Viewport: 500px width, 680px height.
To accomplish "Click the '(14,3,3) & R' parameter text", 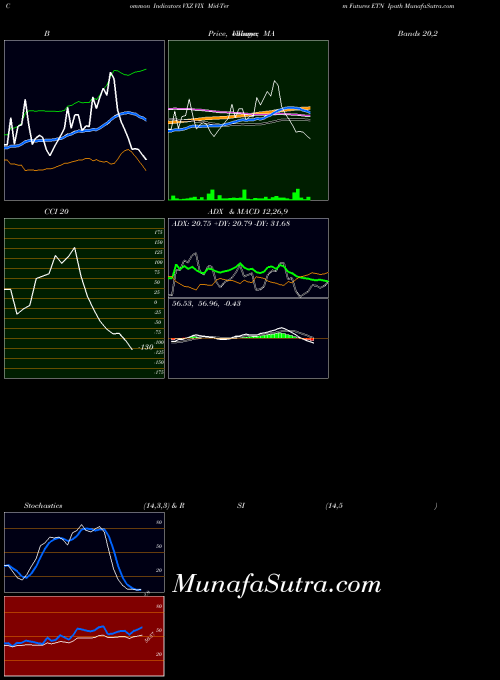I will pos(164,506).
